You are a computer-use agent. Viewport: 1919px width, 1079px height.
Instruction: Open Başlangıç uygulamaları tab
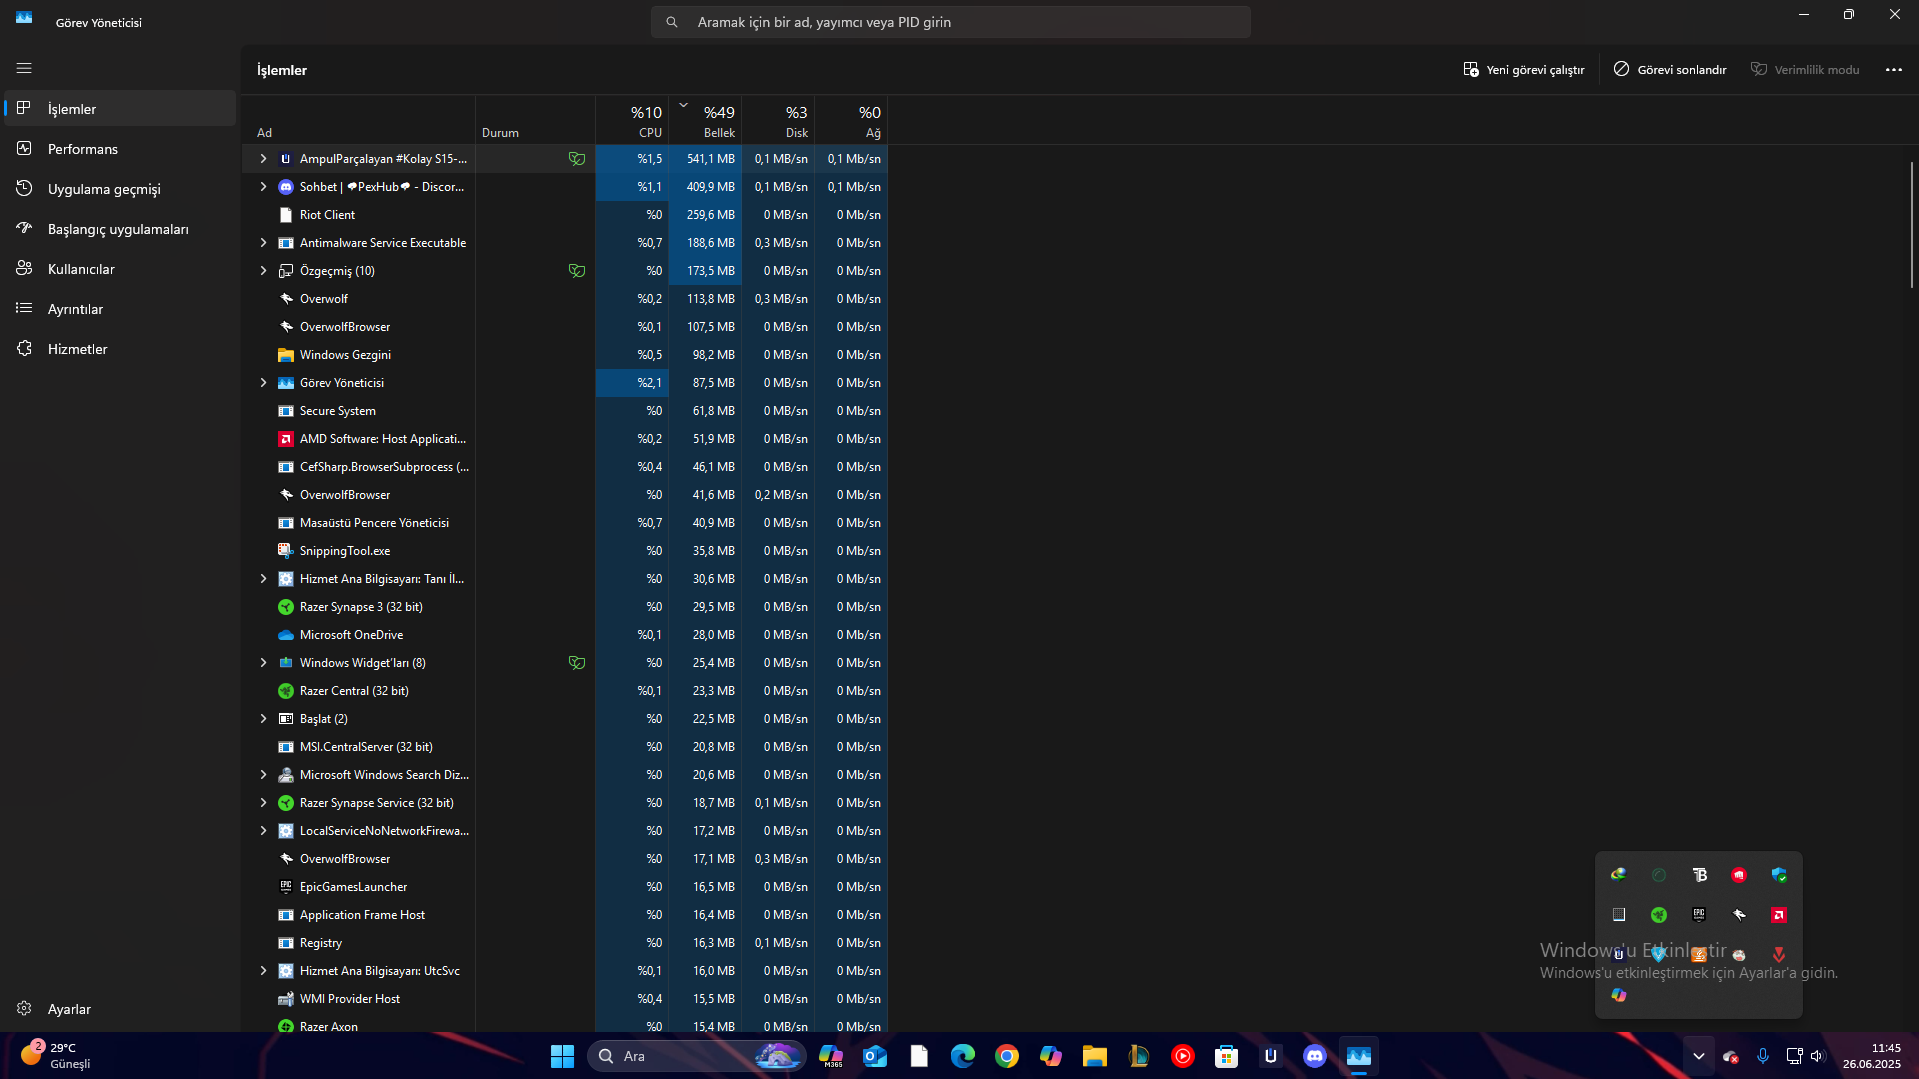click(120, 229)
